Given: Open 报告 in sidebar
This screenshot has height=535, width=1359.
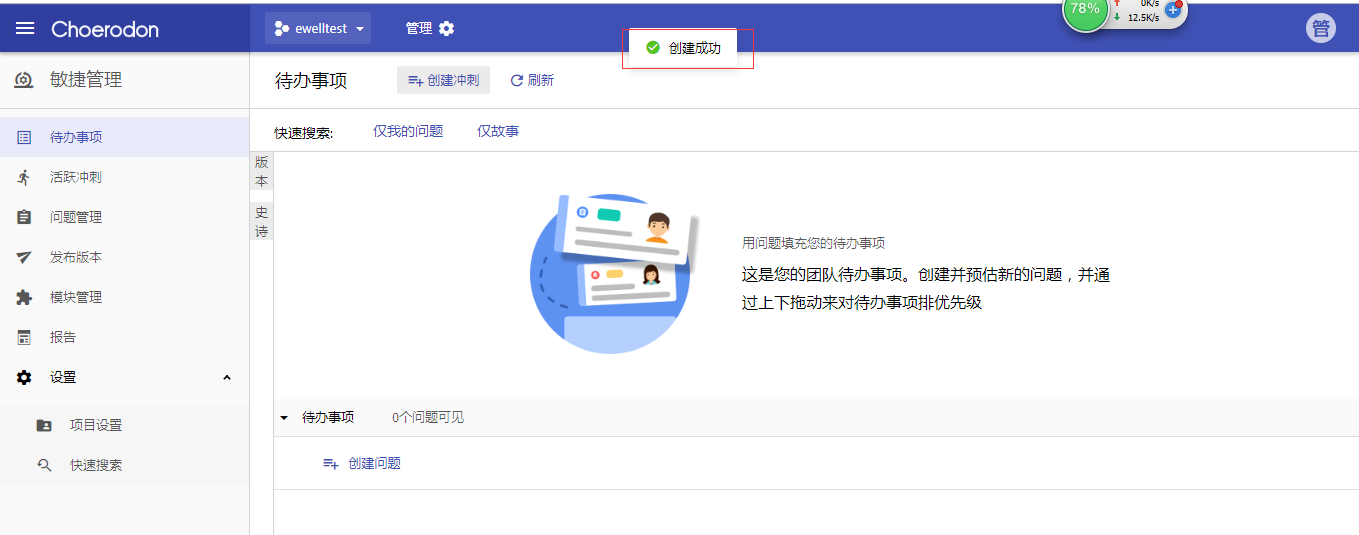Looking at the screenshot, I should (x=125, y=337).
